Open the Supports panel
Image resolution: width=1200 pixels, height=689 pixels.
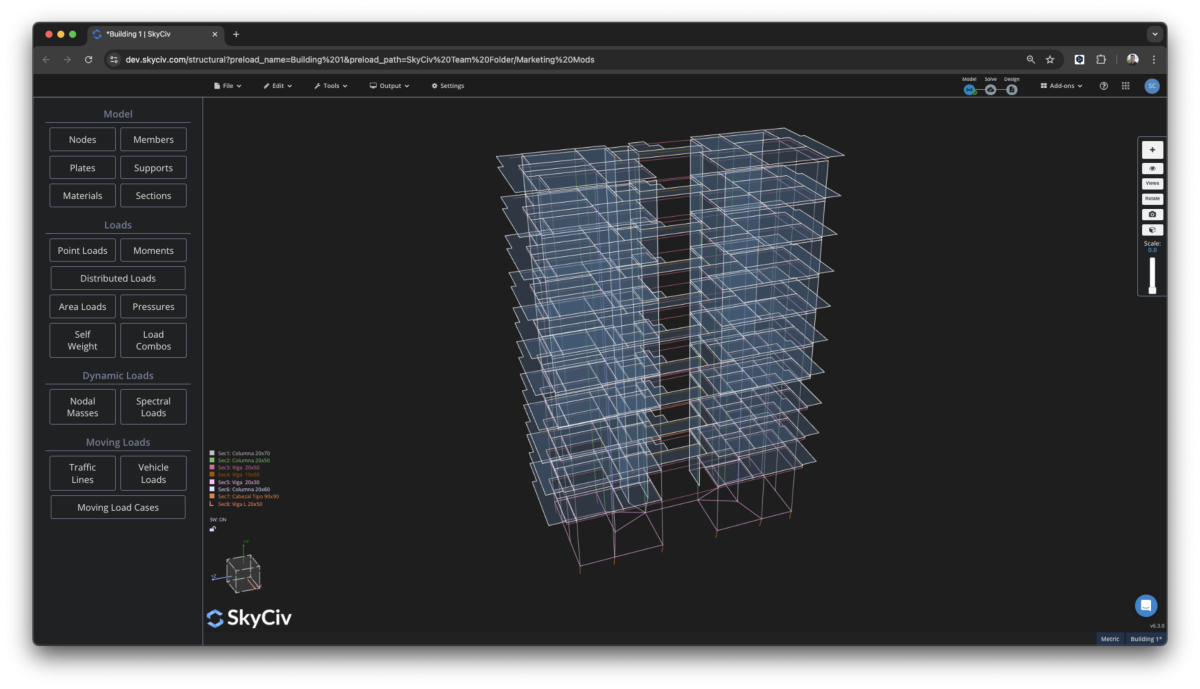coord(153,167)
